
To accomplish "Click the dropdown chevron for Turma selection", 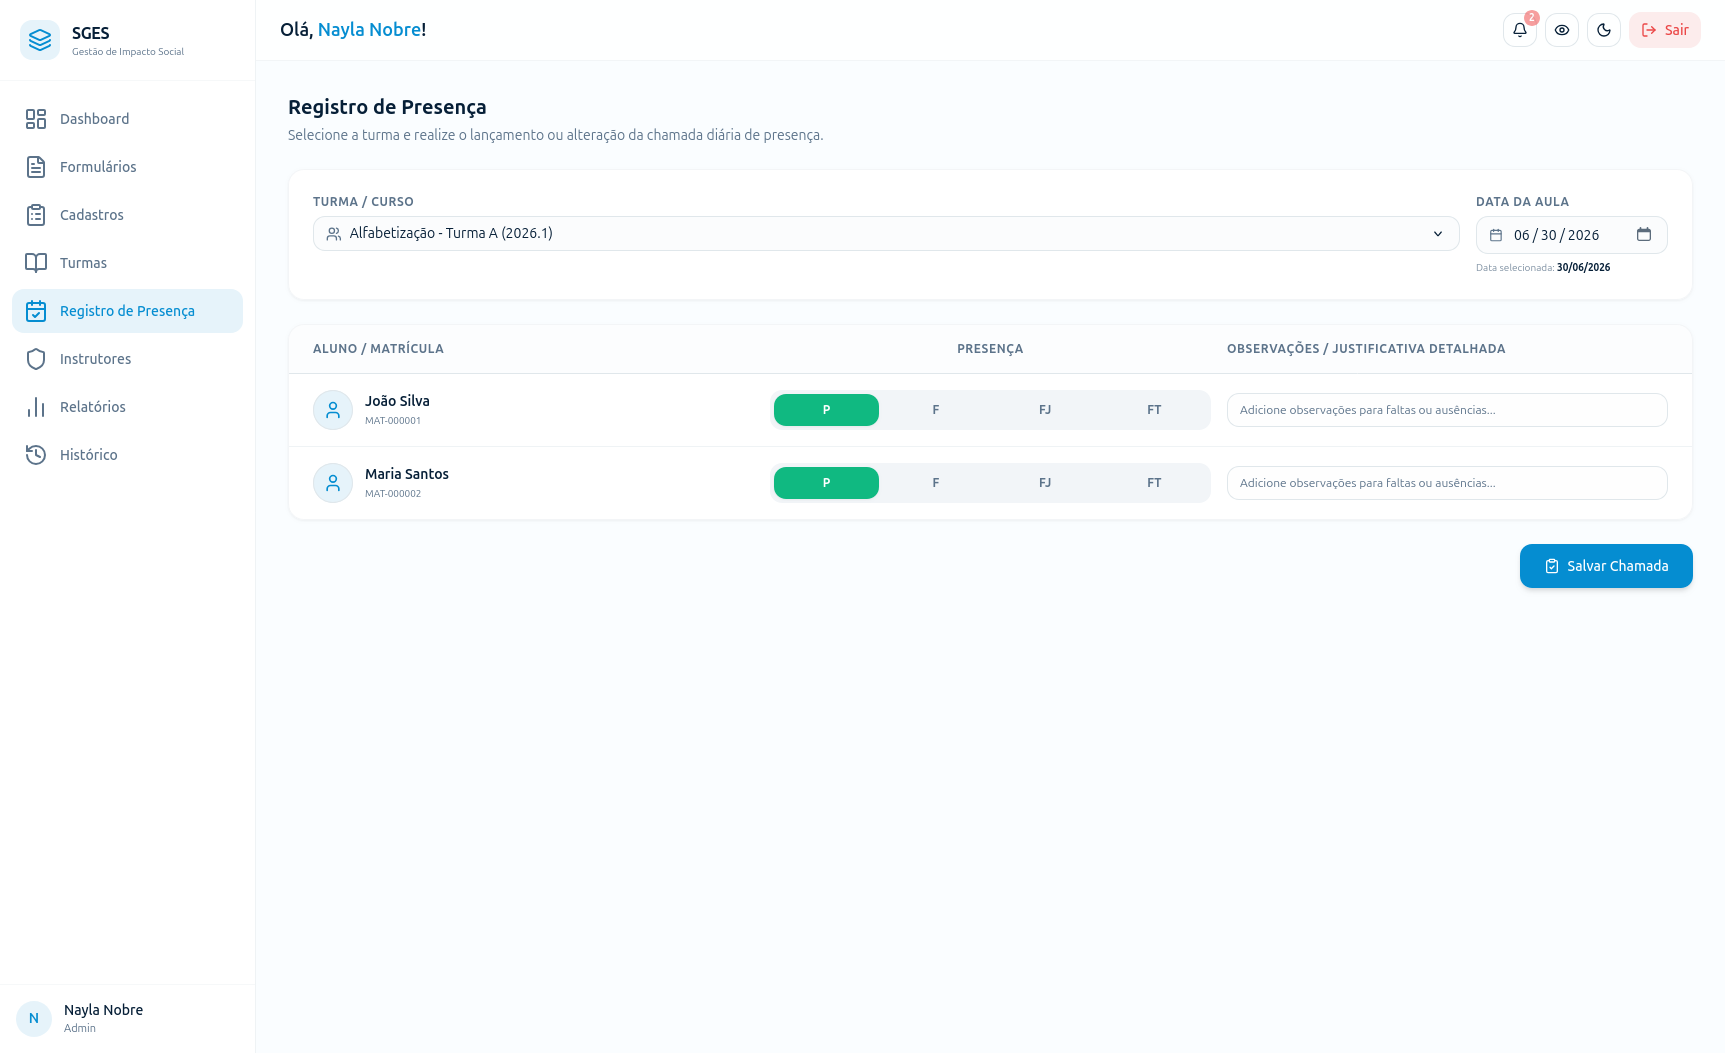I will click(x=1438, y=233).
